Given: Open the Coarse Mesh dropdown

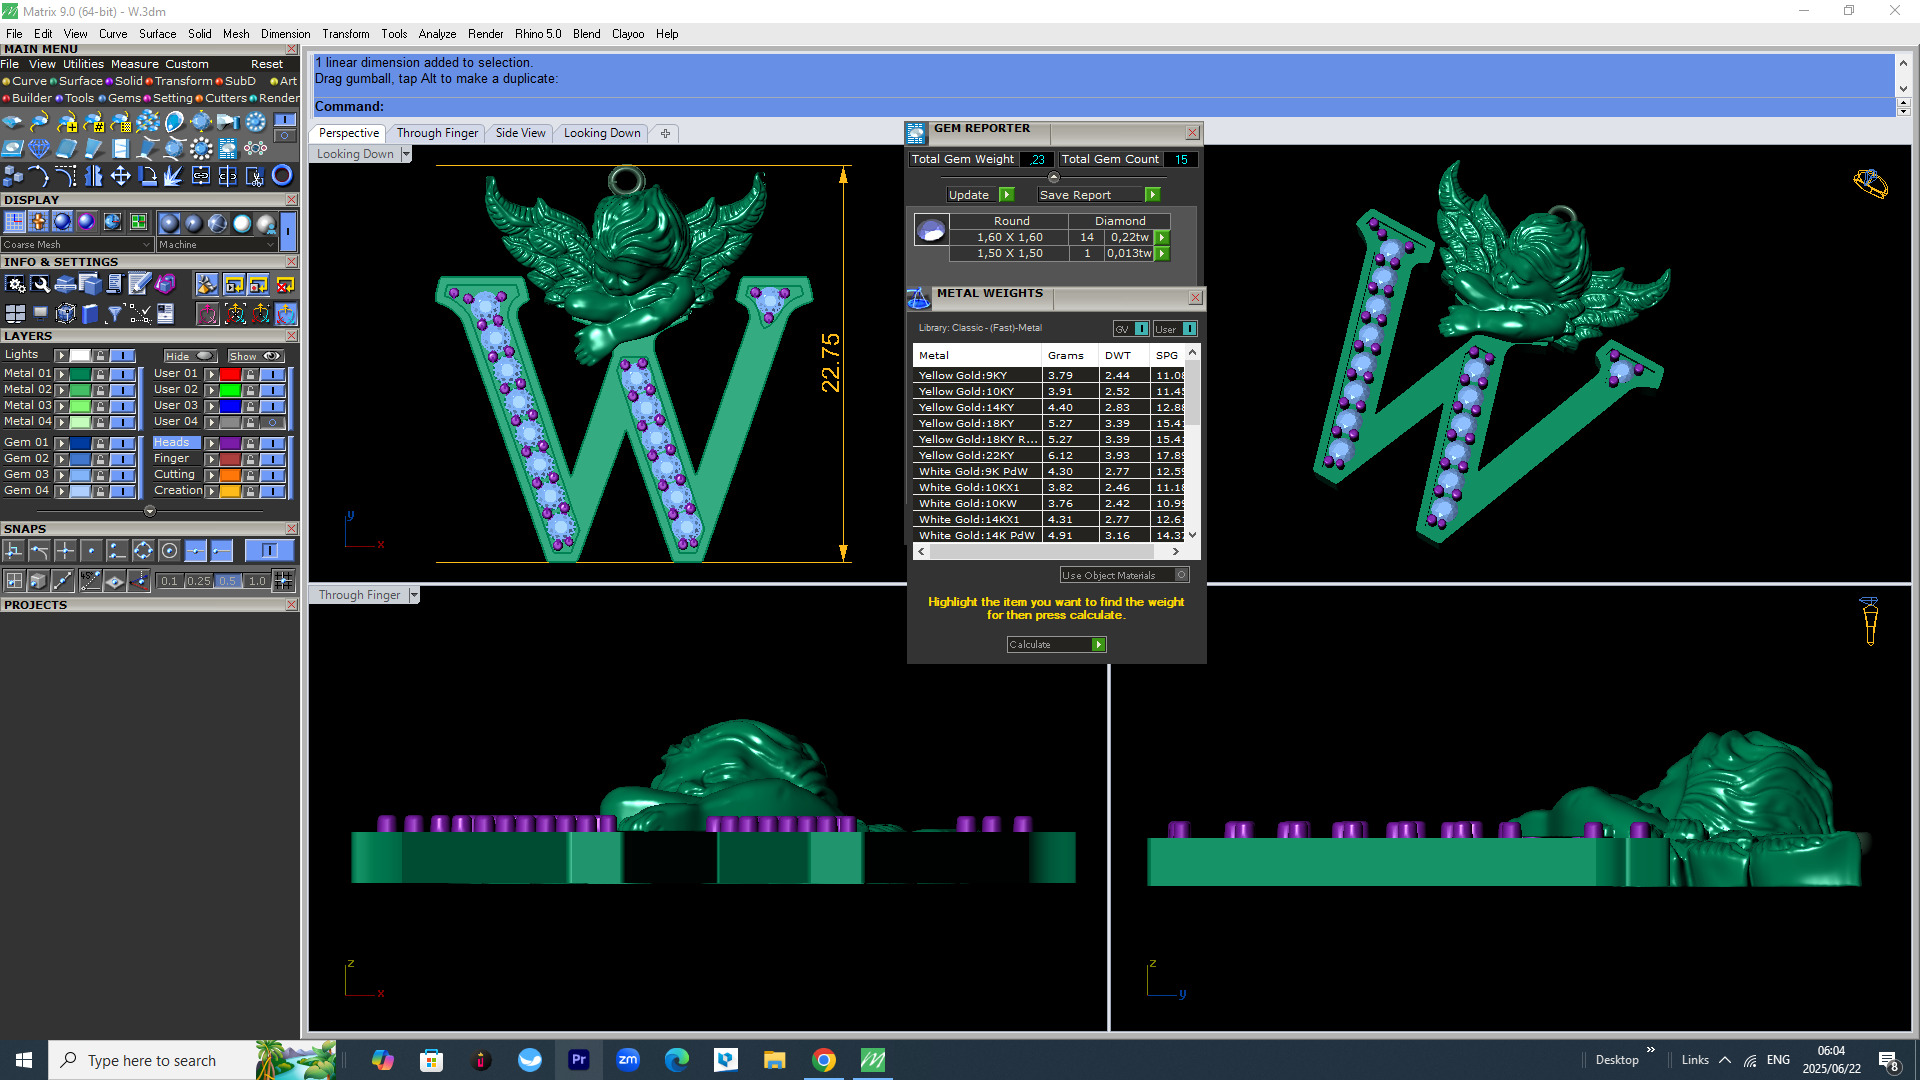Looking at the screenshot, I should [x=77, y=245].
